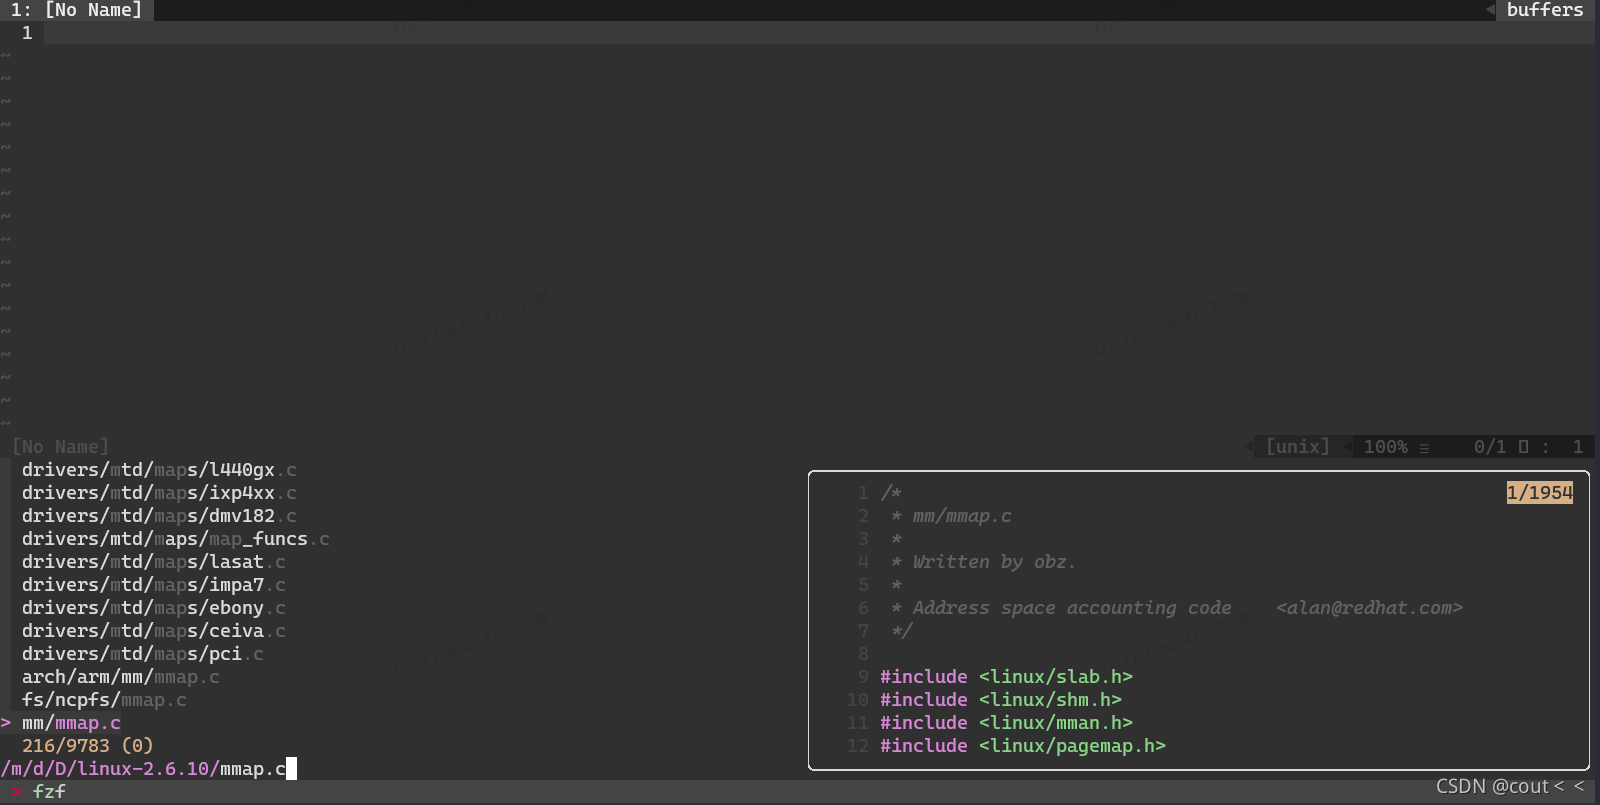Select fzf result drivers/mtd/maps/ceiva.c
This screenshot has height=805, width=1600.
154,631
